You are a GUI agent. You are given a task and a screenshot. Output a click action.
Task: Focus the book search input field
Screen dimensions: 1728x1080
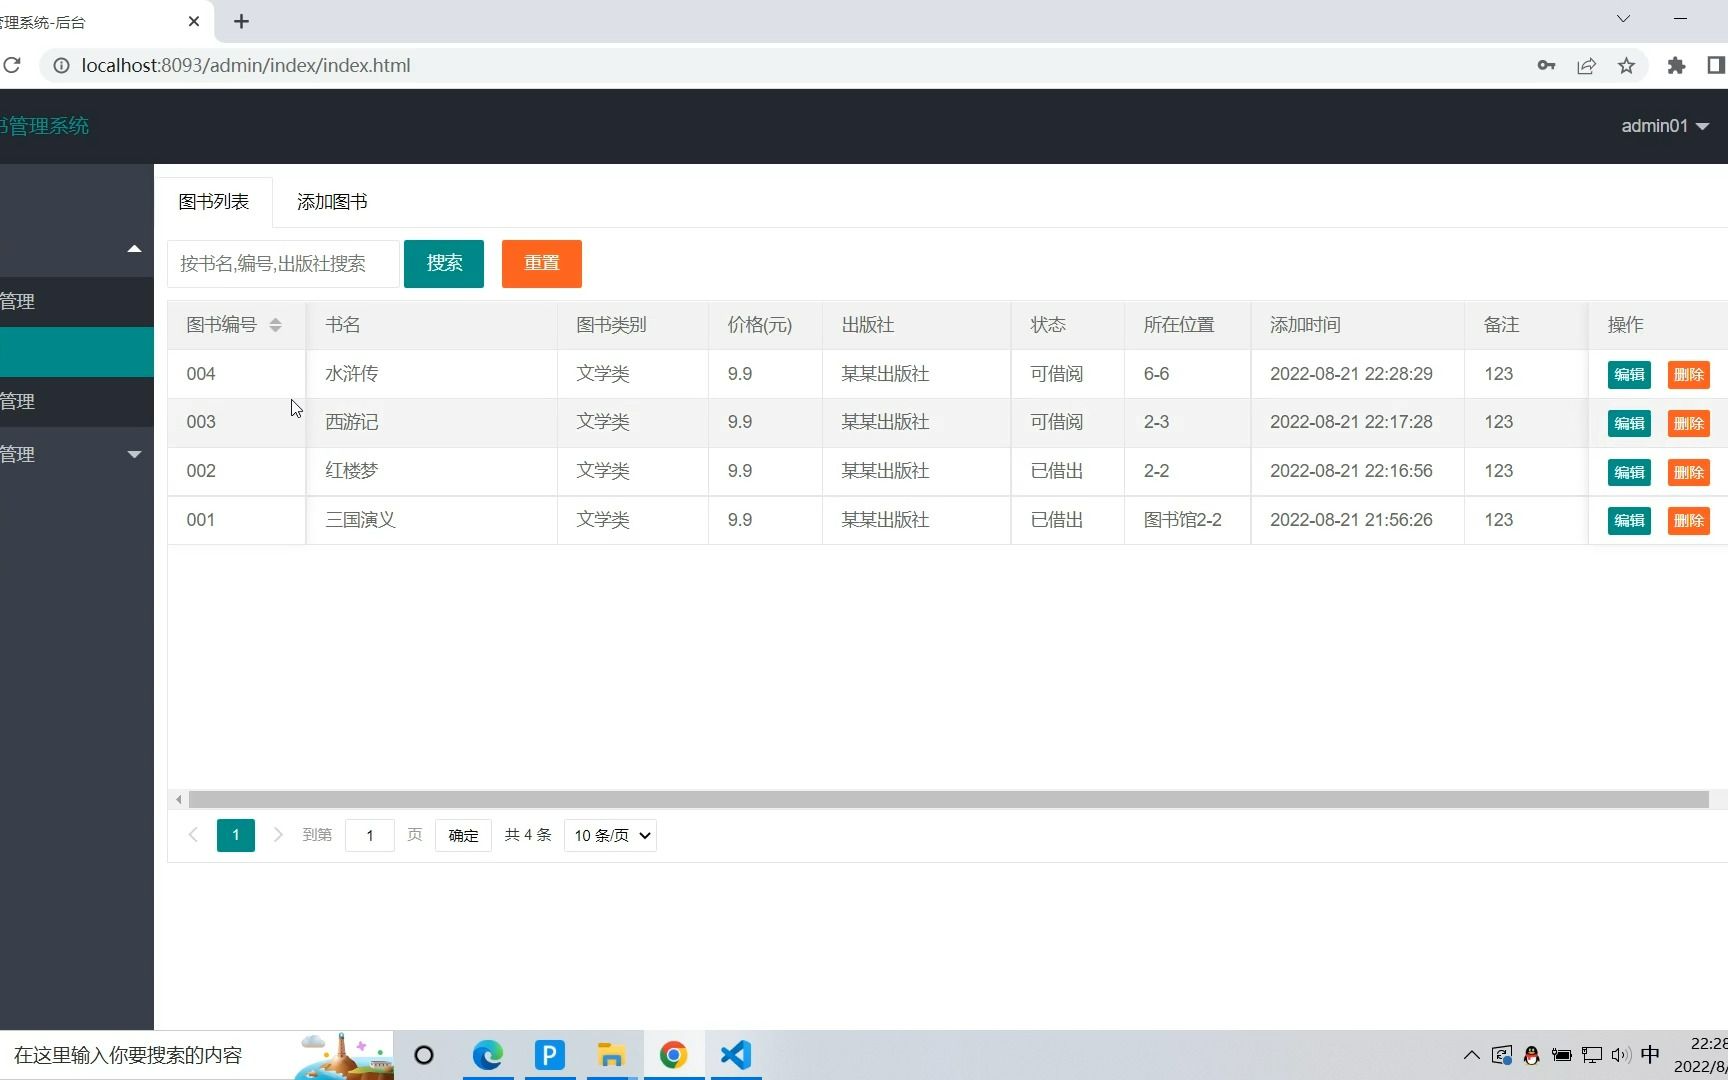click(283, 264)
